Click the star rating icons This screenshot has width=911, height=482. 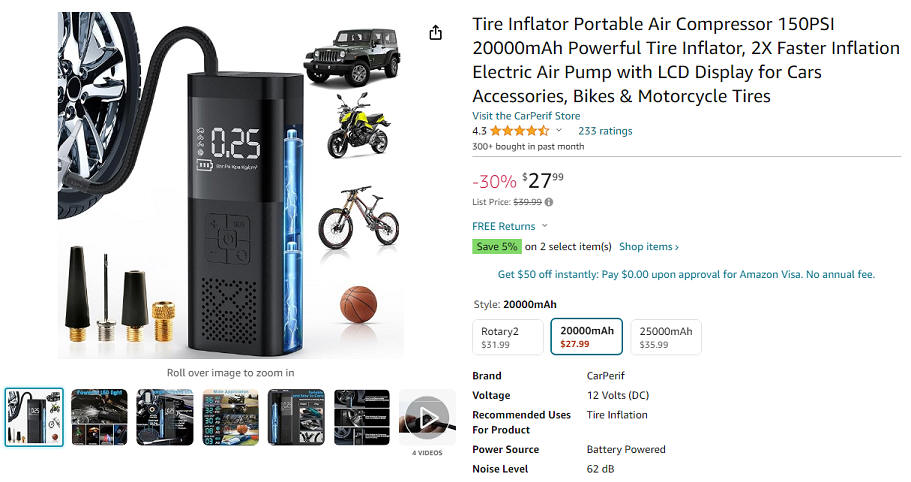pos(518,131)
